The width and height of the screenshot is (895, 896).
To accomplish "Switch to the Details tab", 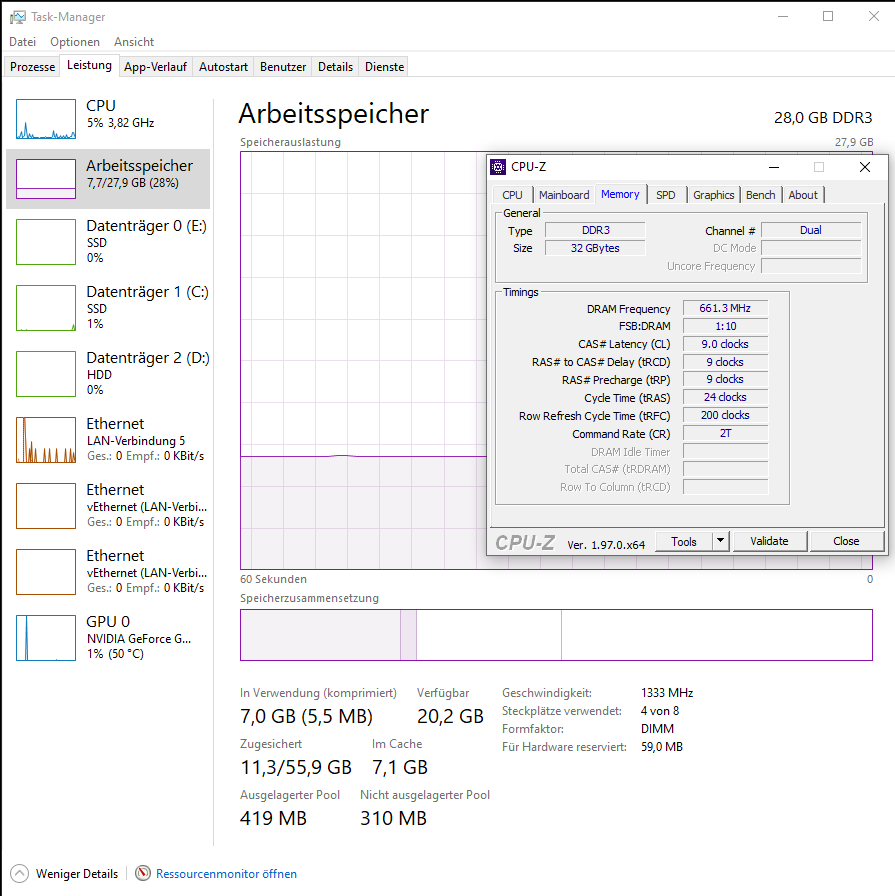I will (x=335, y=67).
